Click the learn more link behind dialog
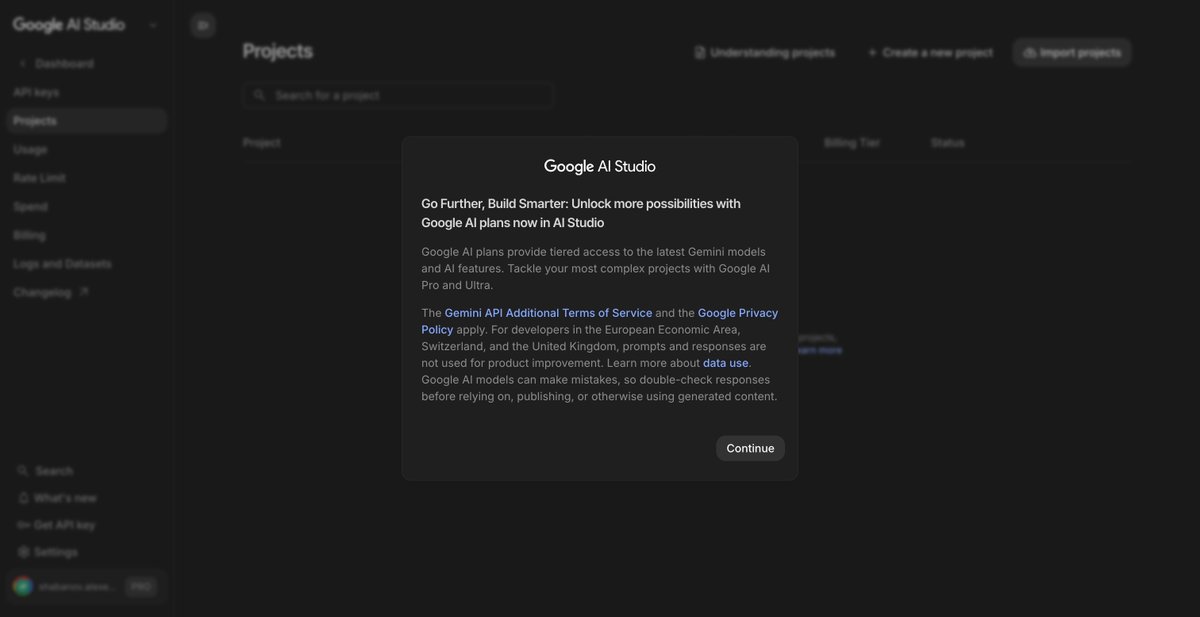The image size is (1200, 617). (x=820, y=350)
